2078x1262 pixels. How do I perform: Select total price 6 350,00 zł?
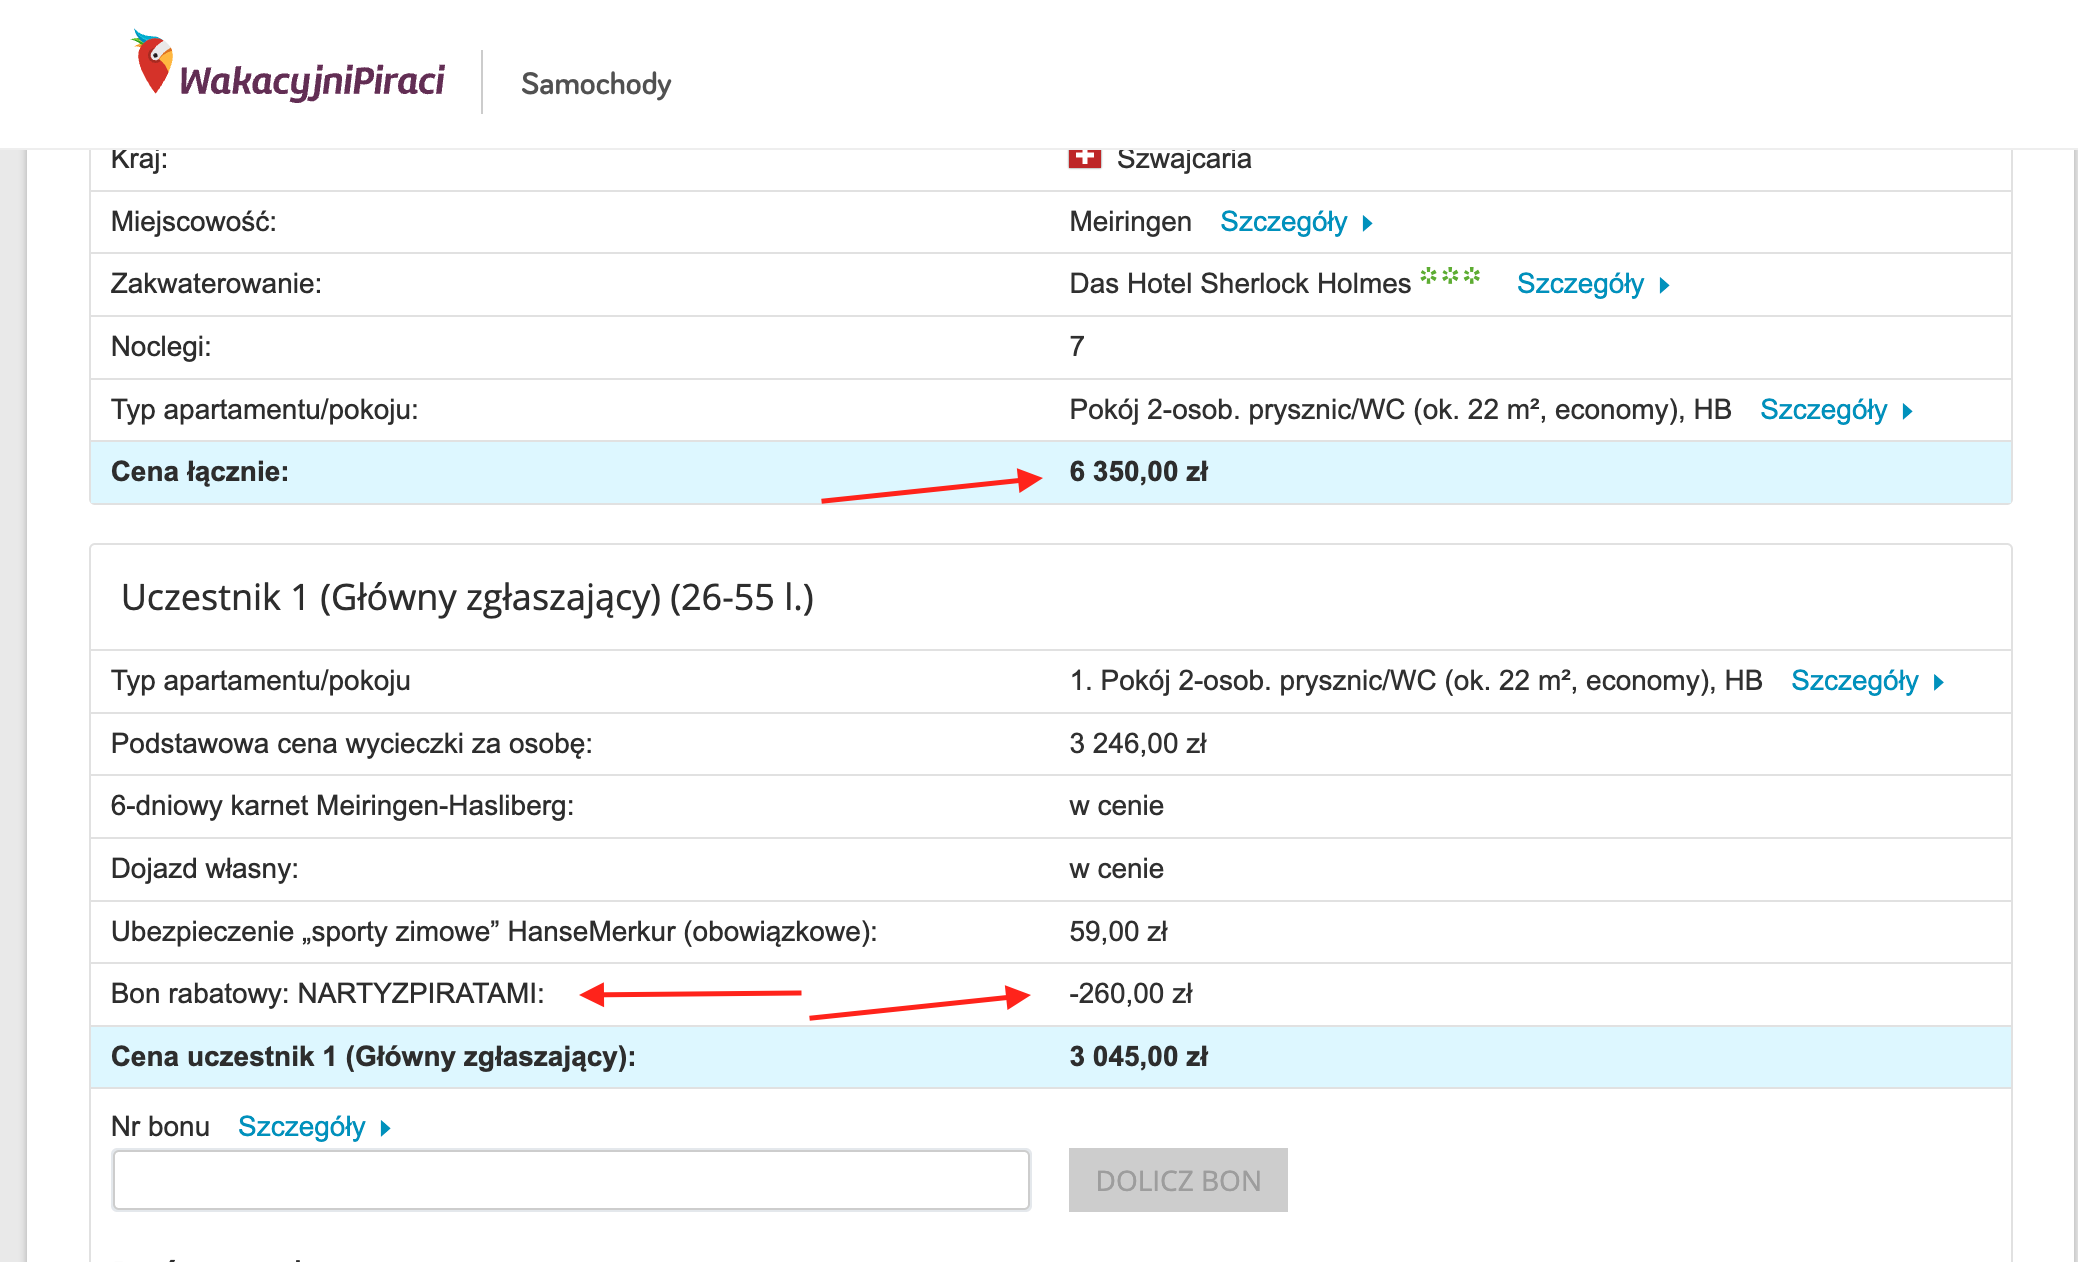tap(1138, 472)
